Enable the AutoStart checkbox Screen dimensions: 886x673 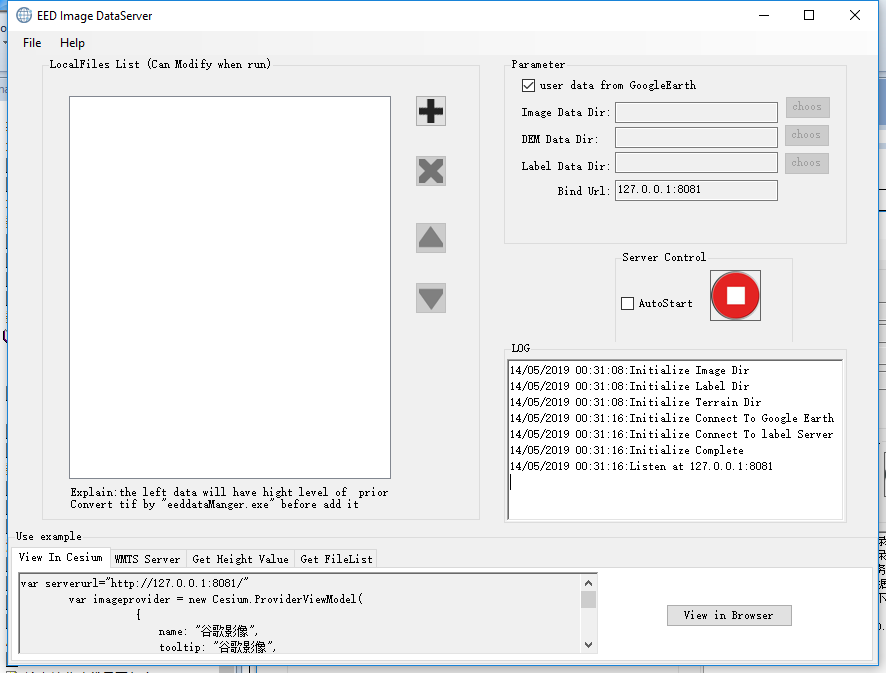coord(628,303)
